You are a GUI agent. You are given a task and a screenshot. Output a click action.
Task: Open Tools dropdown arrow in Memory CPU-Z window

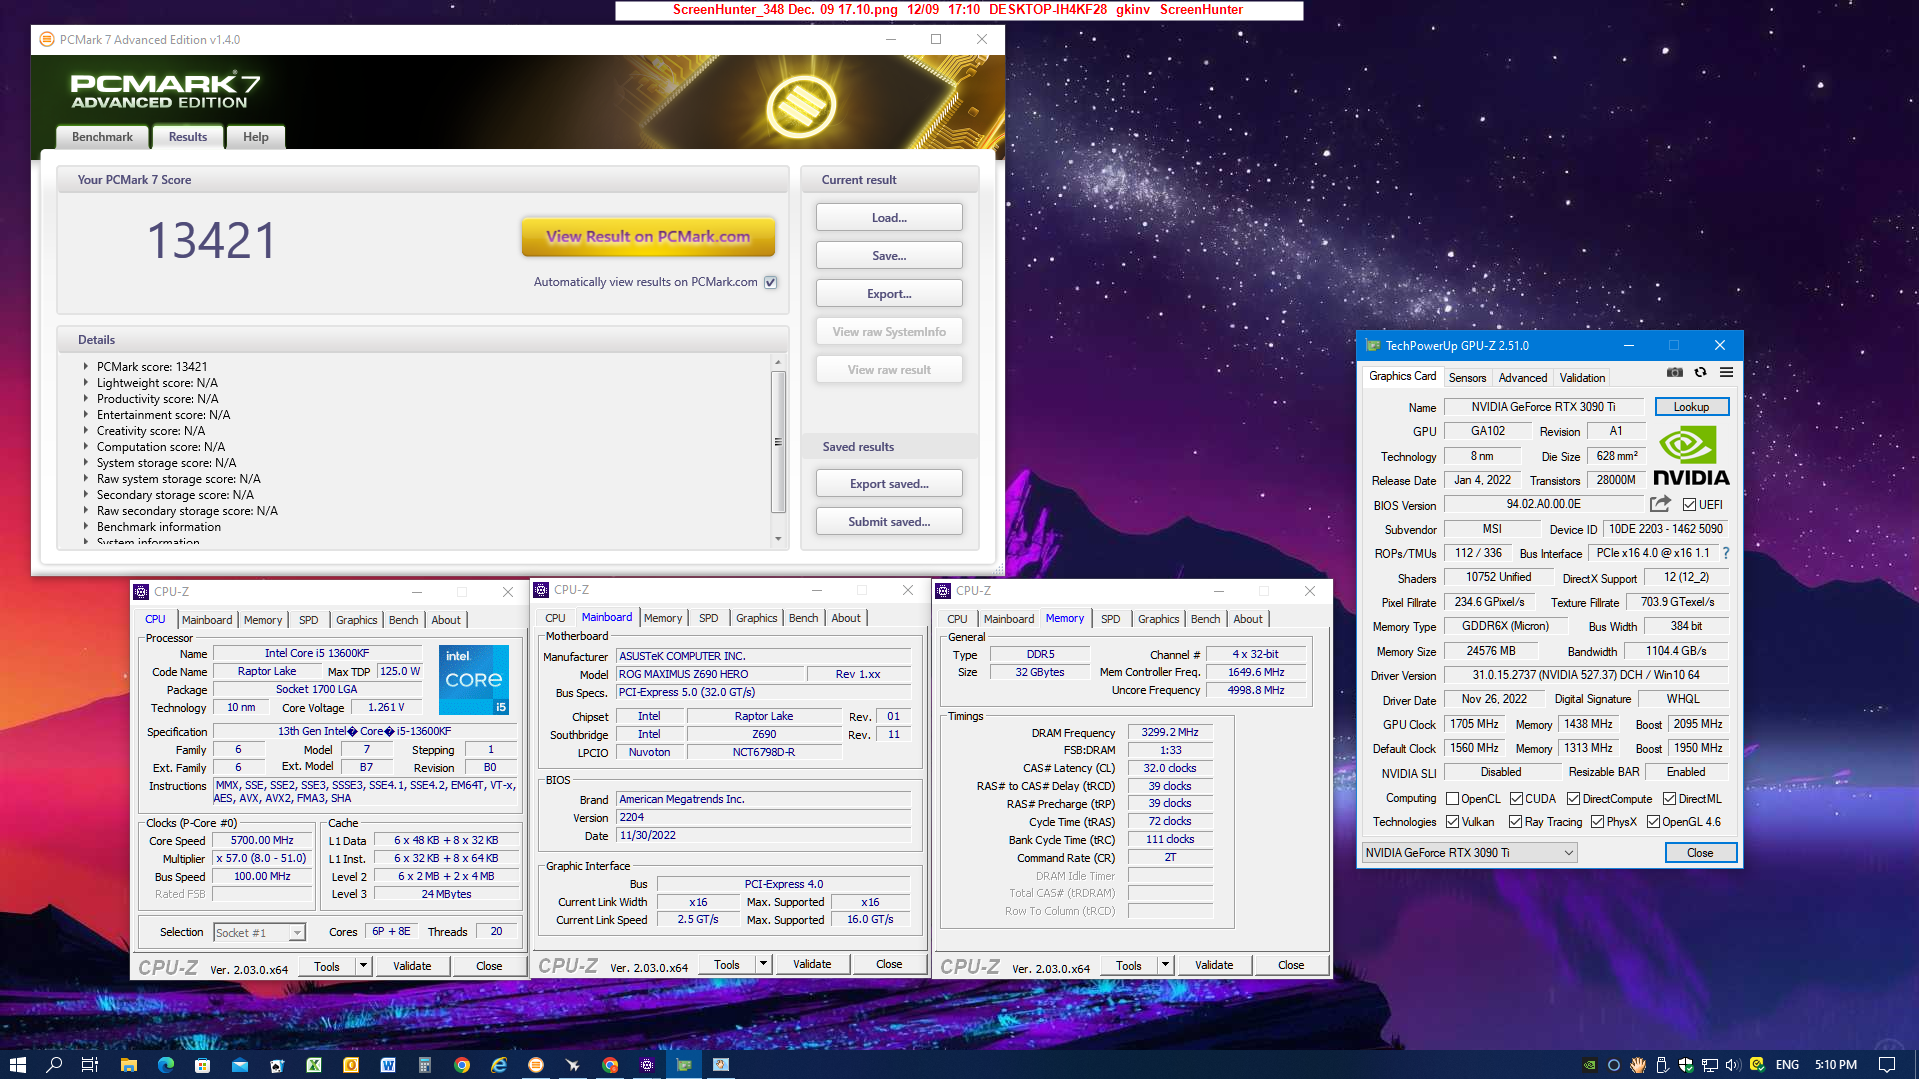click(1165, 965)
